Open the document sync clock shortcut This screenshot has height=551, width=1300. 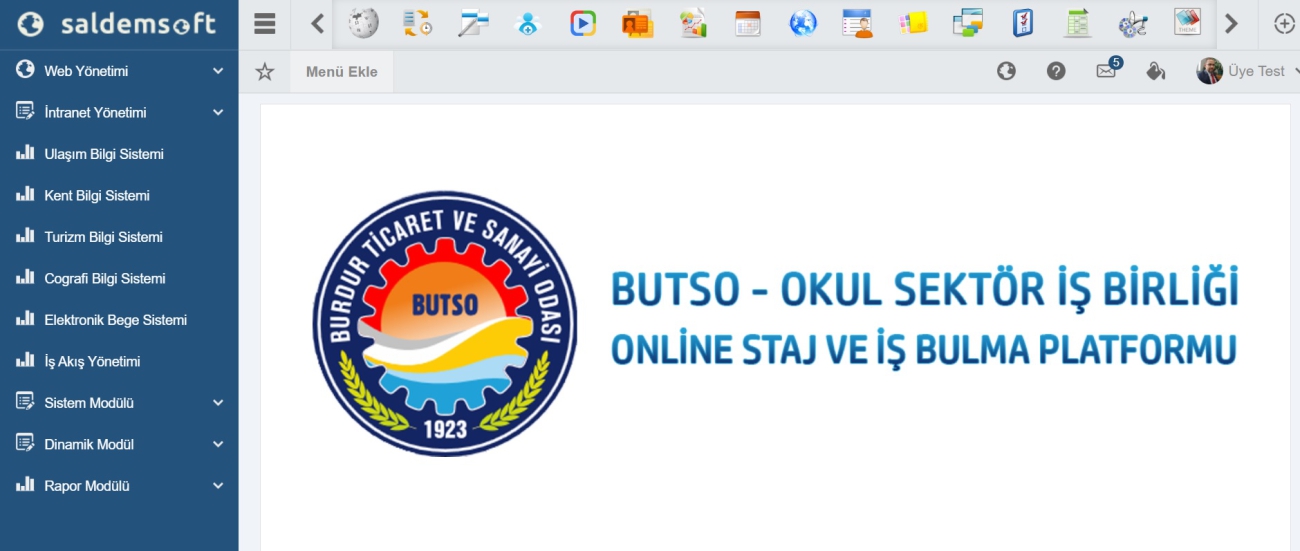pos(418,23)
